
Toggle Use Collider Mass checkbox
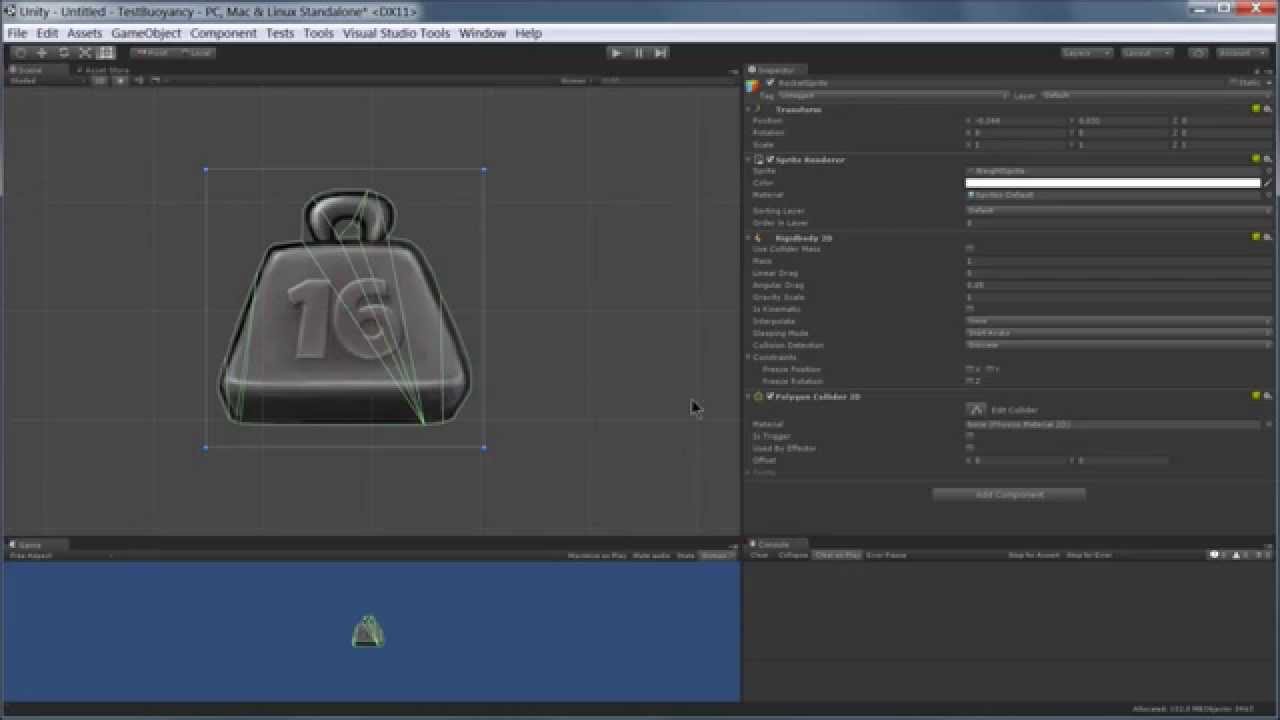pyautogui.click(x=970, y=249)
